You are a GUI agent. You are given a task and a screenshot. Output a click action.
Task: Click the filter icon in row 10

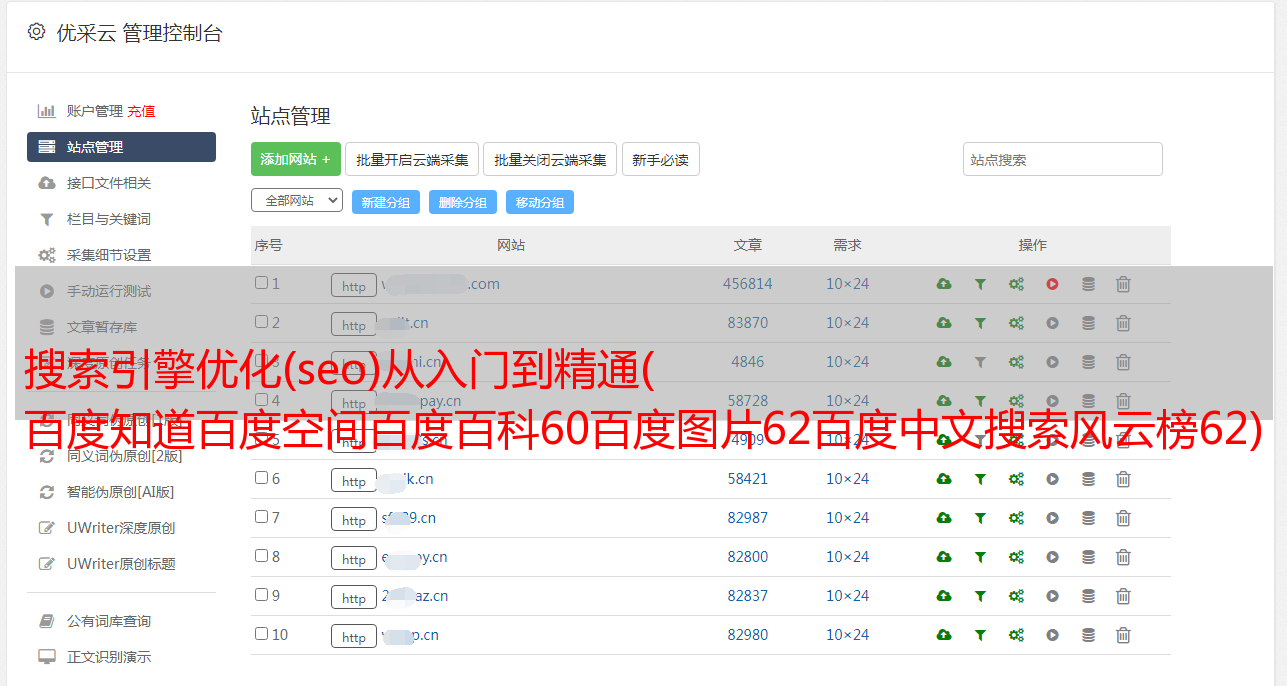tap(980, 635)
